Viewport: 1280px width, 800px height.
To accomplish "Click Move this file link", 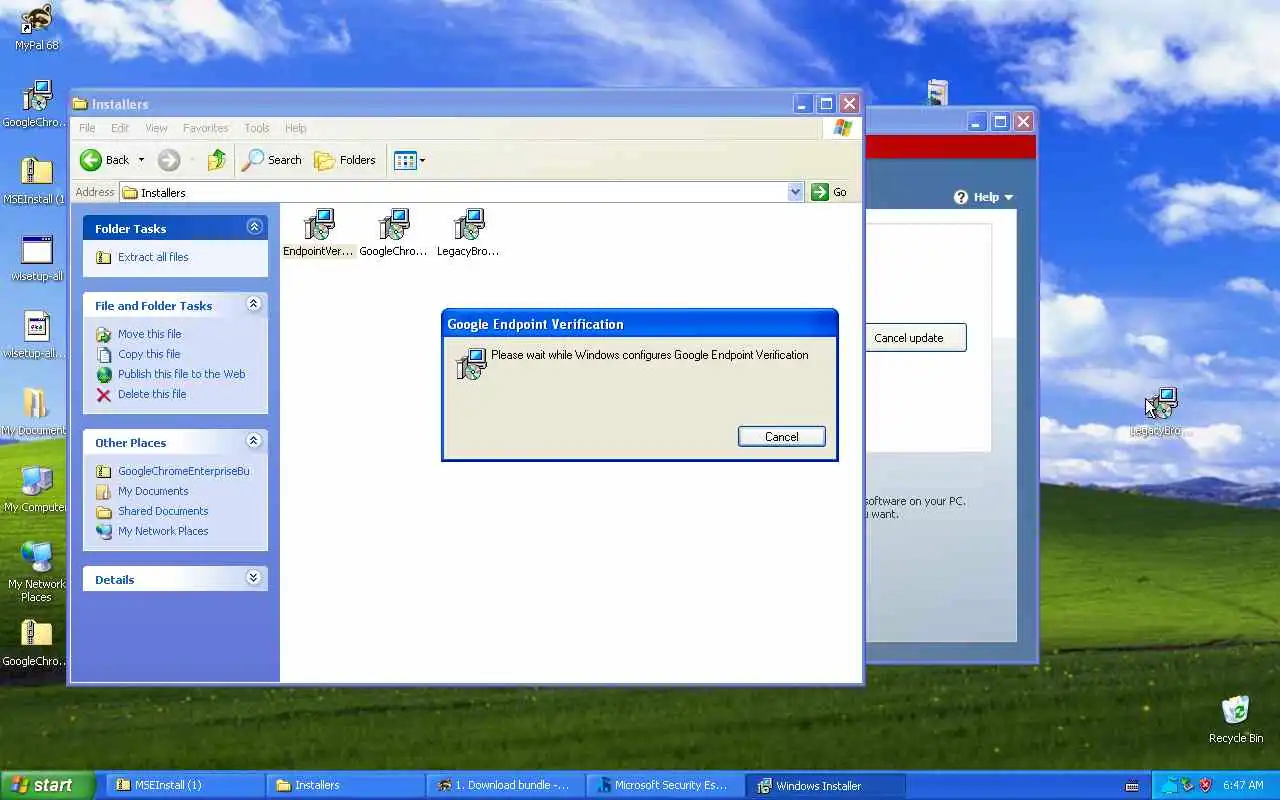I will 149,334.
